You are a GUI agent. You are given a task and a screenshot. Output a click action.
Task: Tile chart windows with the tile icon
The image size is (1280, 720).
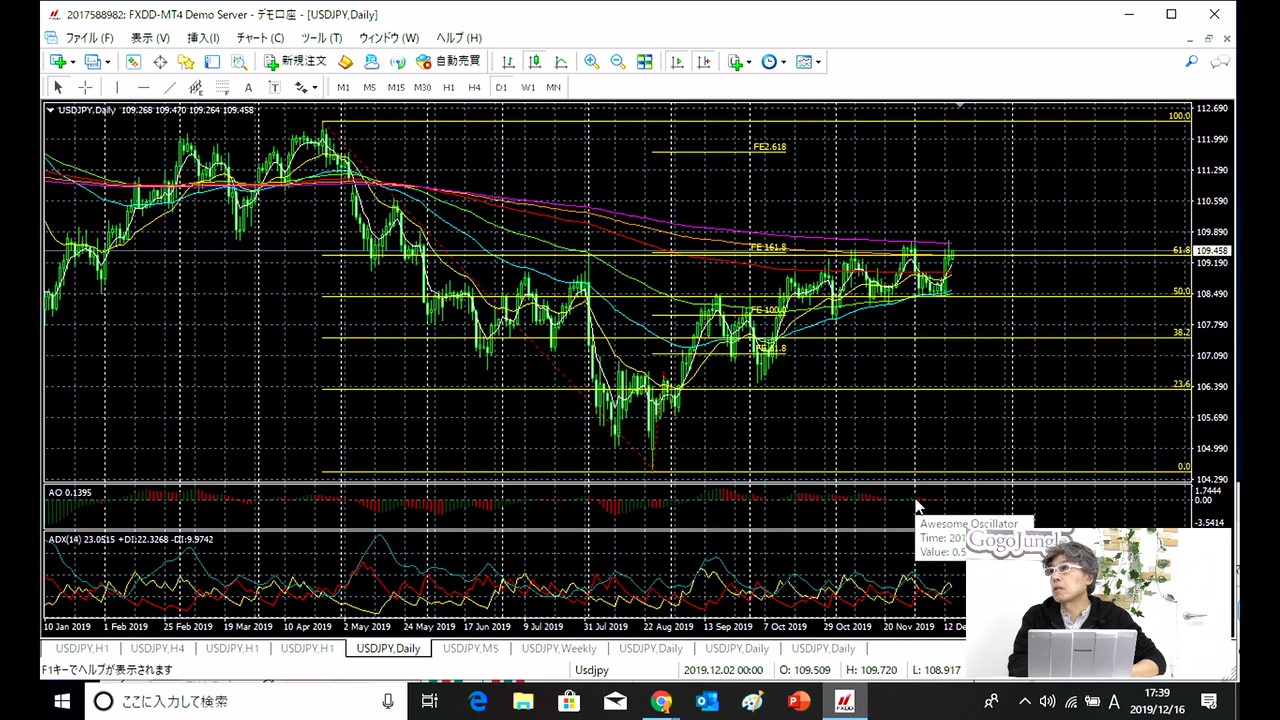point(645,62)
